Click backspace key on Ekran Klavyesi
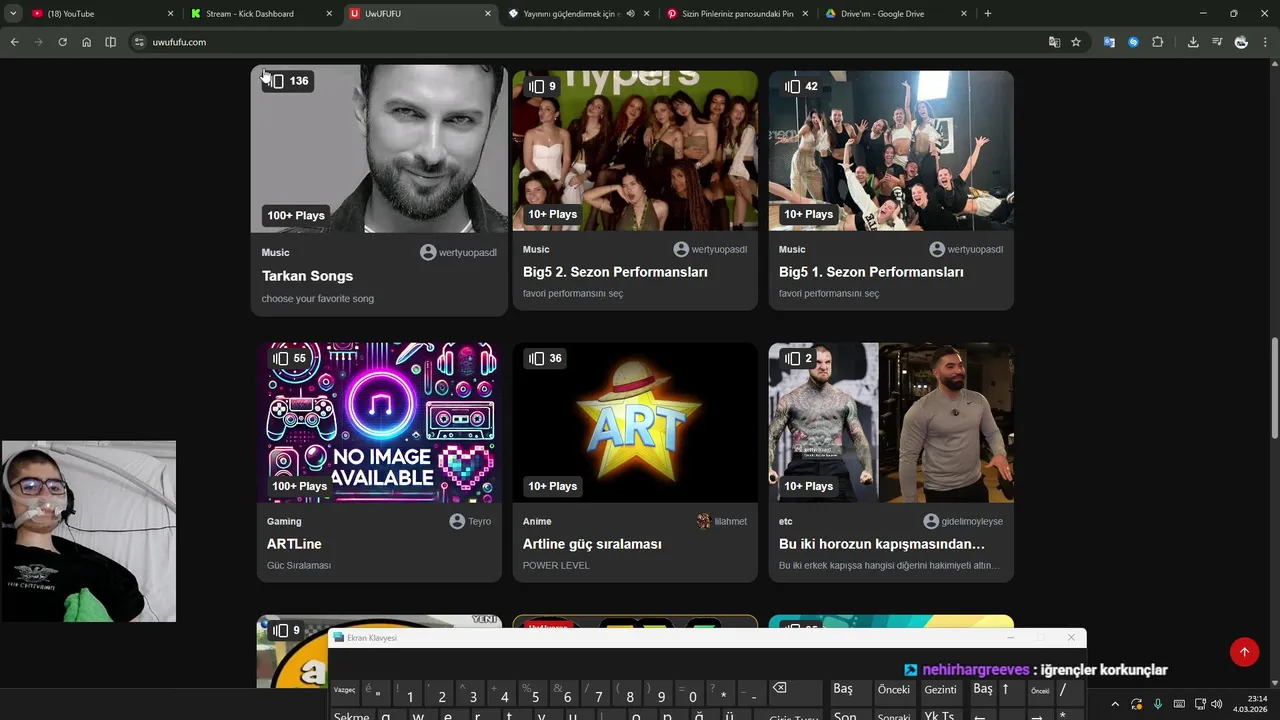This screenshot has height=720, width=1280. click(794, 691)
